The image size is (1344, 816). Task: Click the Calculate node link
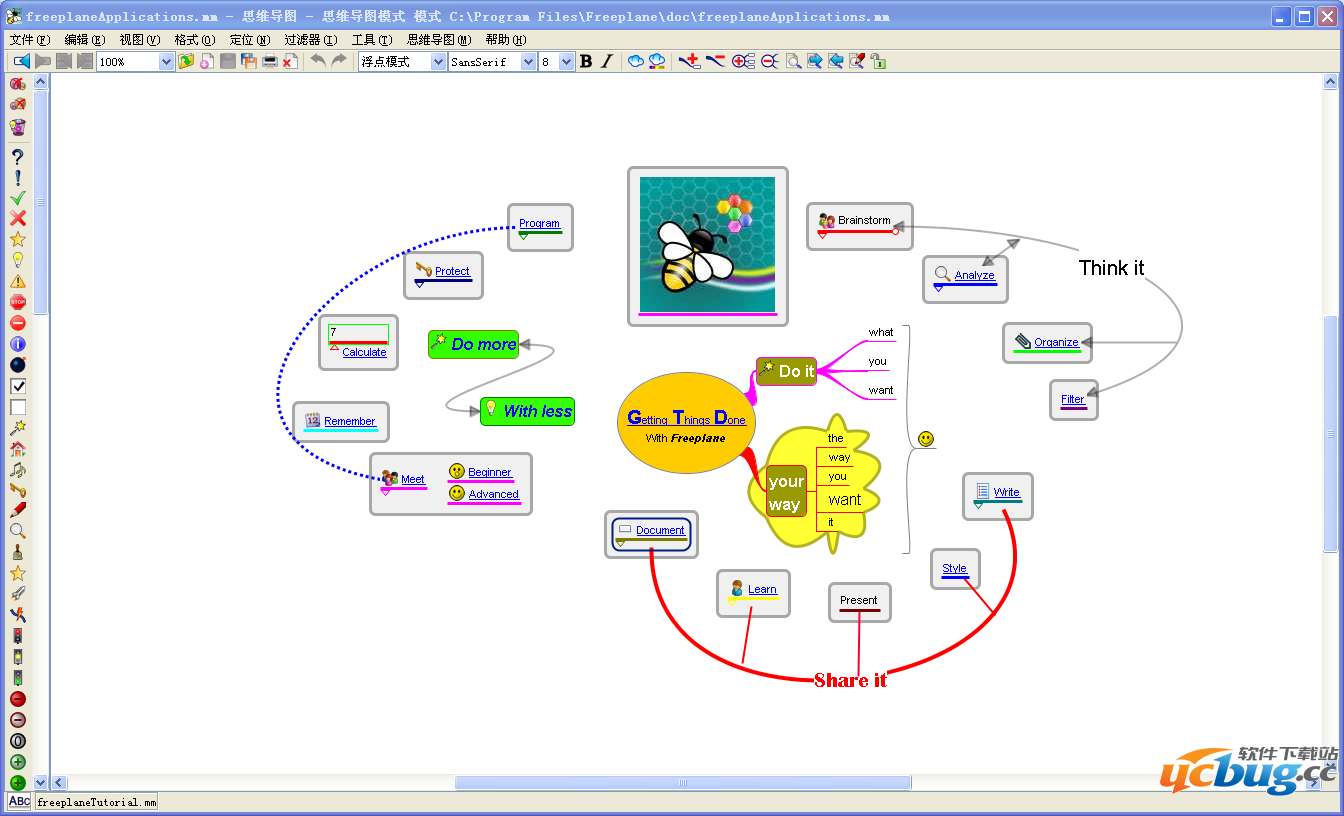pyautogui.click(x=364, y=352)
